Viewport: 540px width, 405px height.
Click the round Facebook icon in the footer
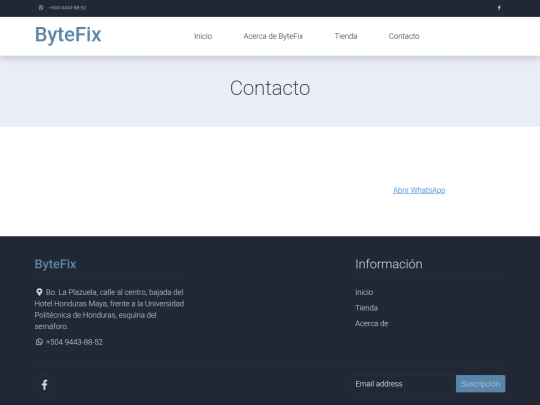pos(44,384)
